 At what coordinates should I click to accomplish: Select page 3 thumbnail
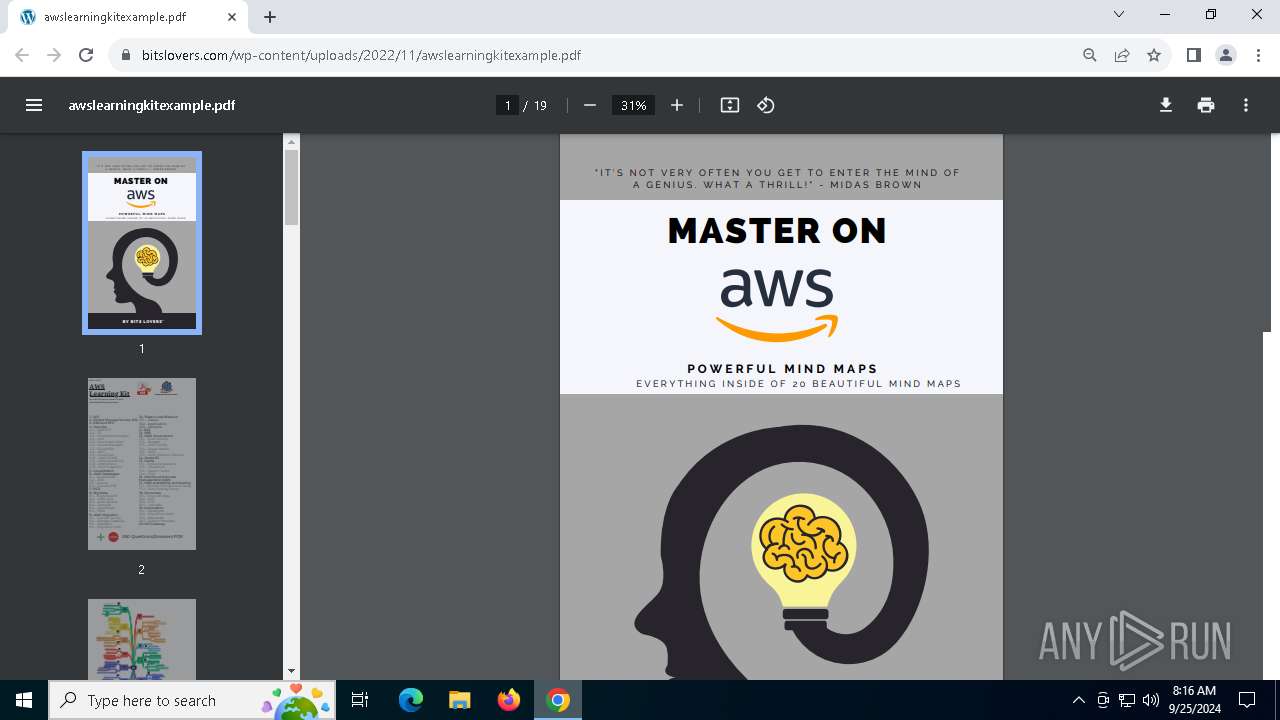point(142,639)
